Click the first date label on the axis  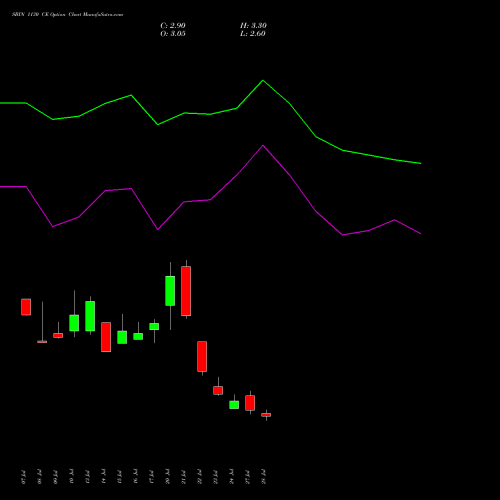[23, 477]
